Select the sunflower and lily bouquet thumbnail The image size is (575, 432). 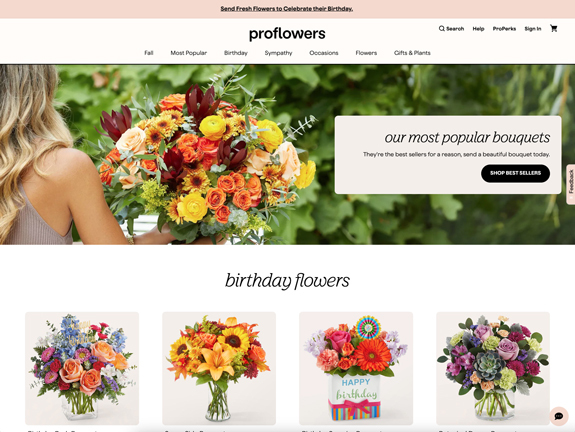(219, 368)
